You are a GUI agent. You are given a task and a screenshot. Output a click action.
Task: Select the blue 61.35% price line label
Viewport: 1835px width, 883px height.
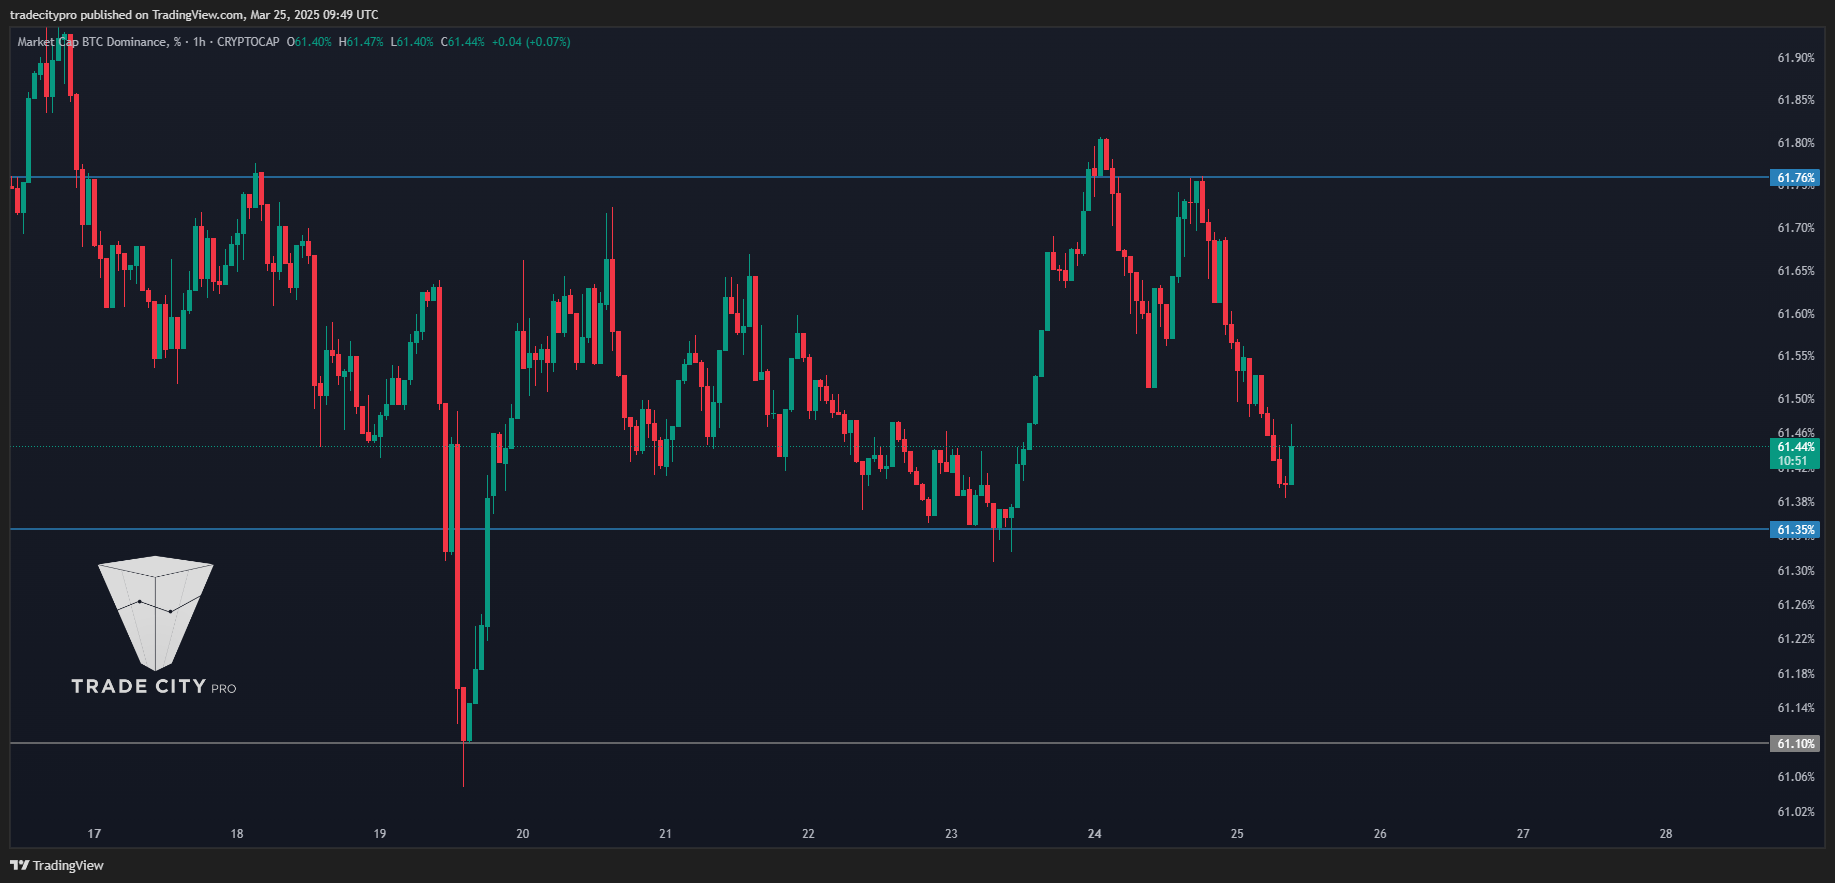coord(1795,530)
